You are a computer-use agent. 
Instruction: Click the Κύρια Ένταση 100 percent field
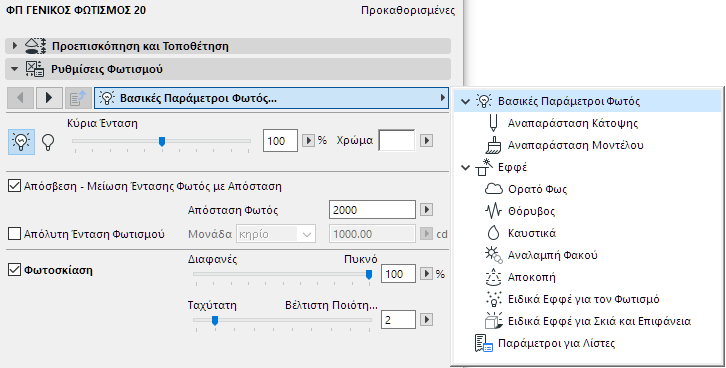280,140
